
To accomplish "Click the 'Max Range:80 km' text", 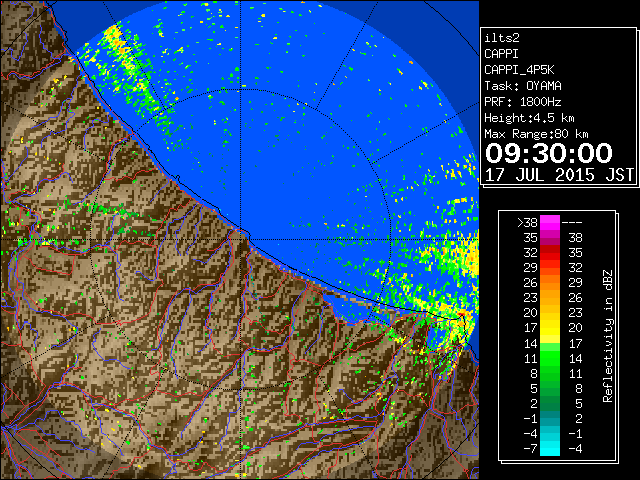I will click(x=536, y=134).
